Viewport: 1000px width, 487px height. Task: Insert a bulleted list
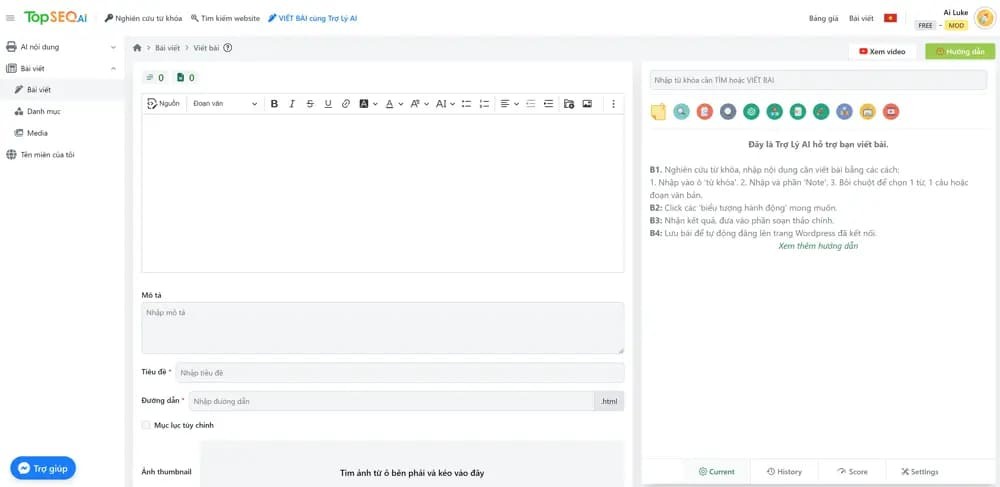pos(466,103)
